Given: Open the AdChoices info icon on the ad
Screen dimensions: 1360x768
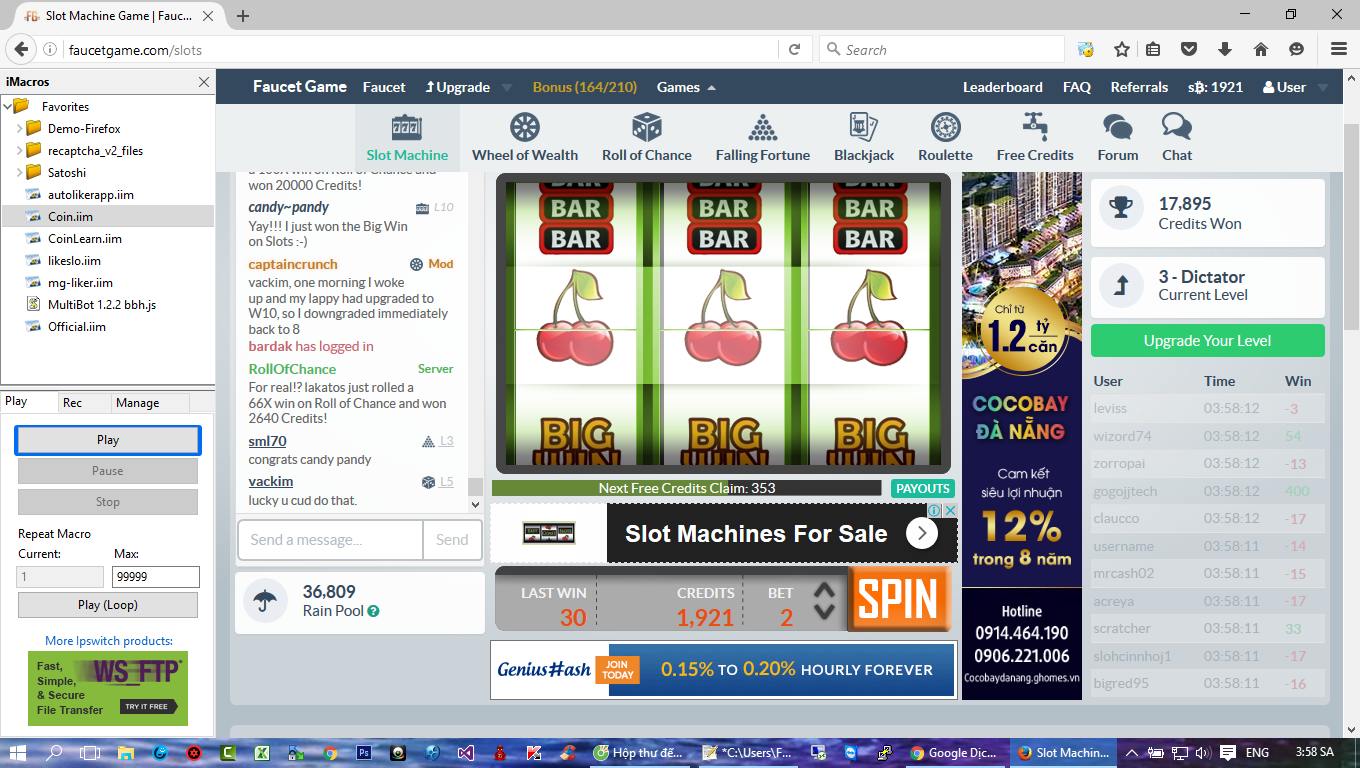Looking at the screenshot, I should click(934, 511).
